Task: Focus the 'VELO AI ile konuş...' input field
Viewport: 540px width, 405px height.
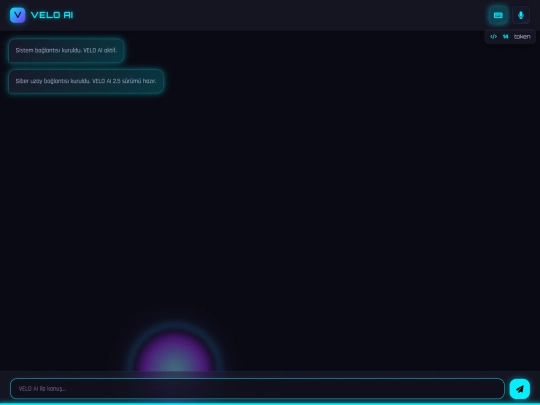Action: click(257, 388)
